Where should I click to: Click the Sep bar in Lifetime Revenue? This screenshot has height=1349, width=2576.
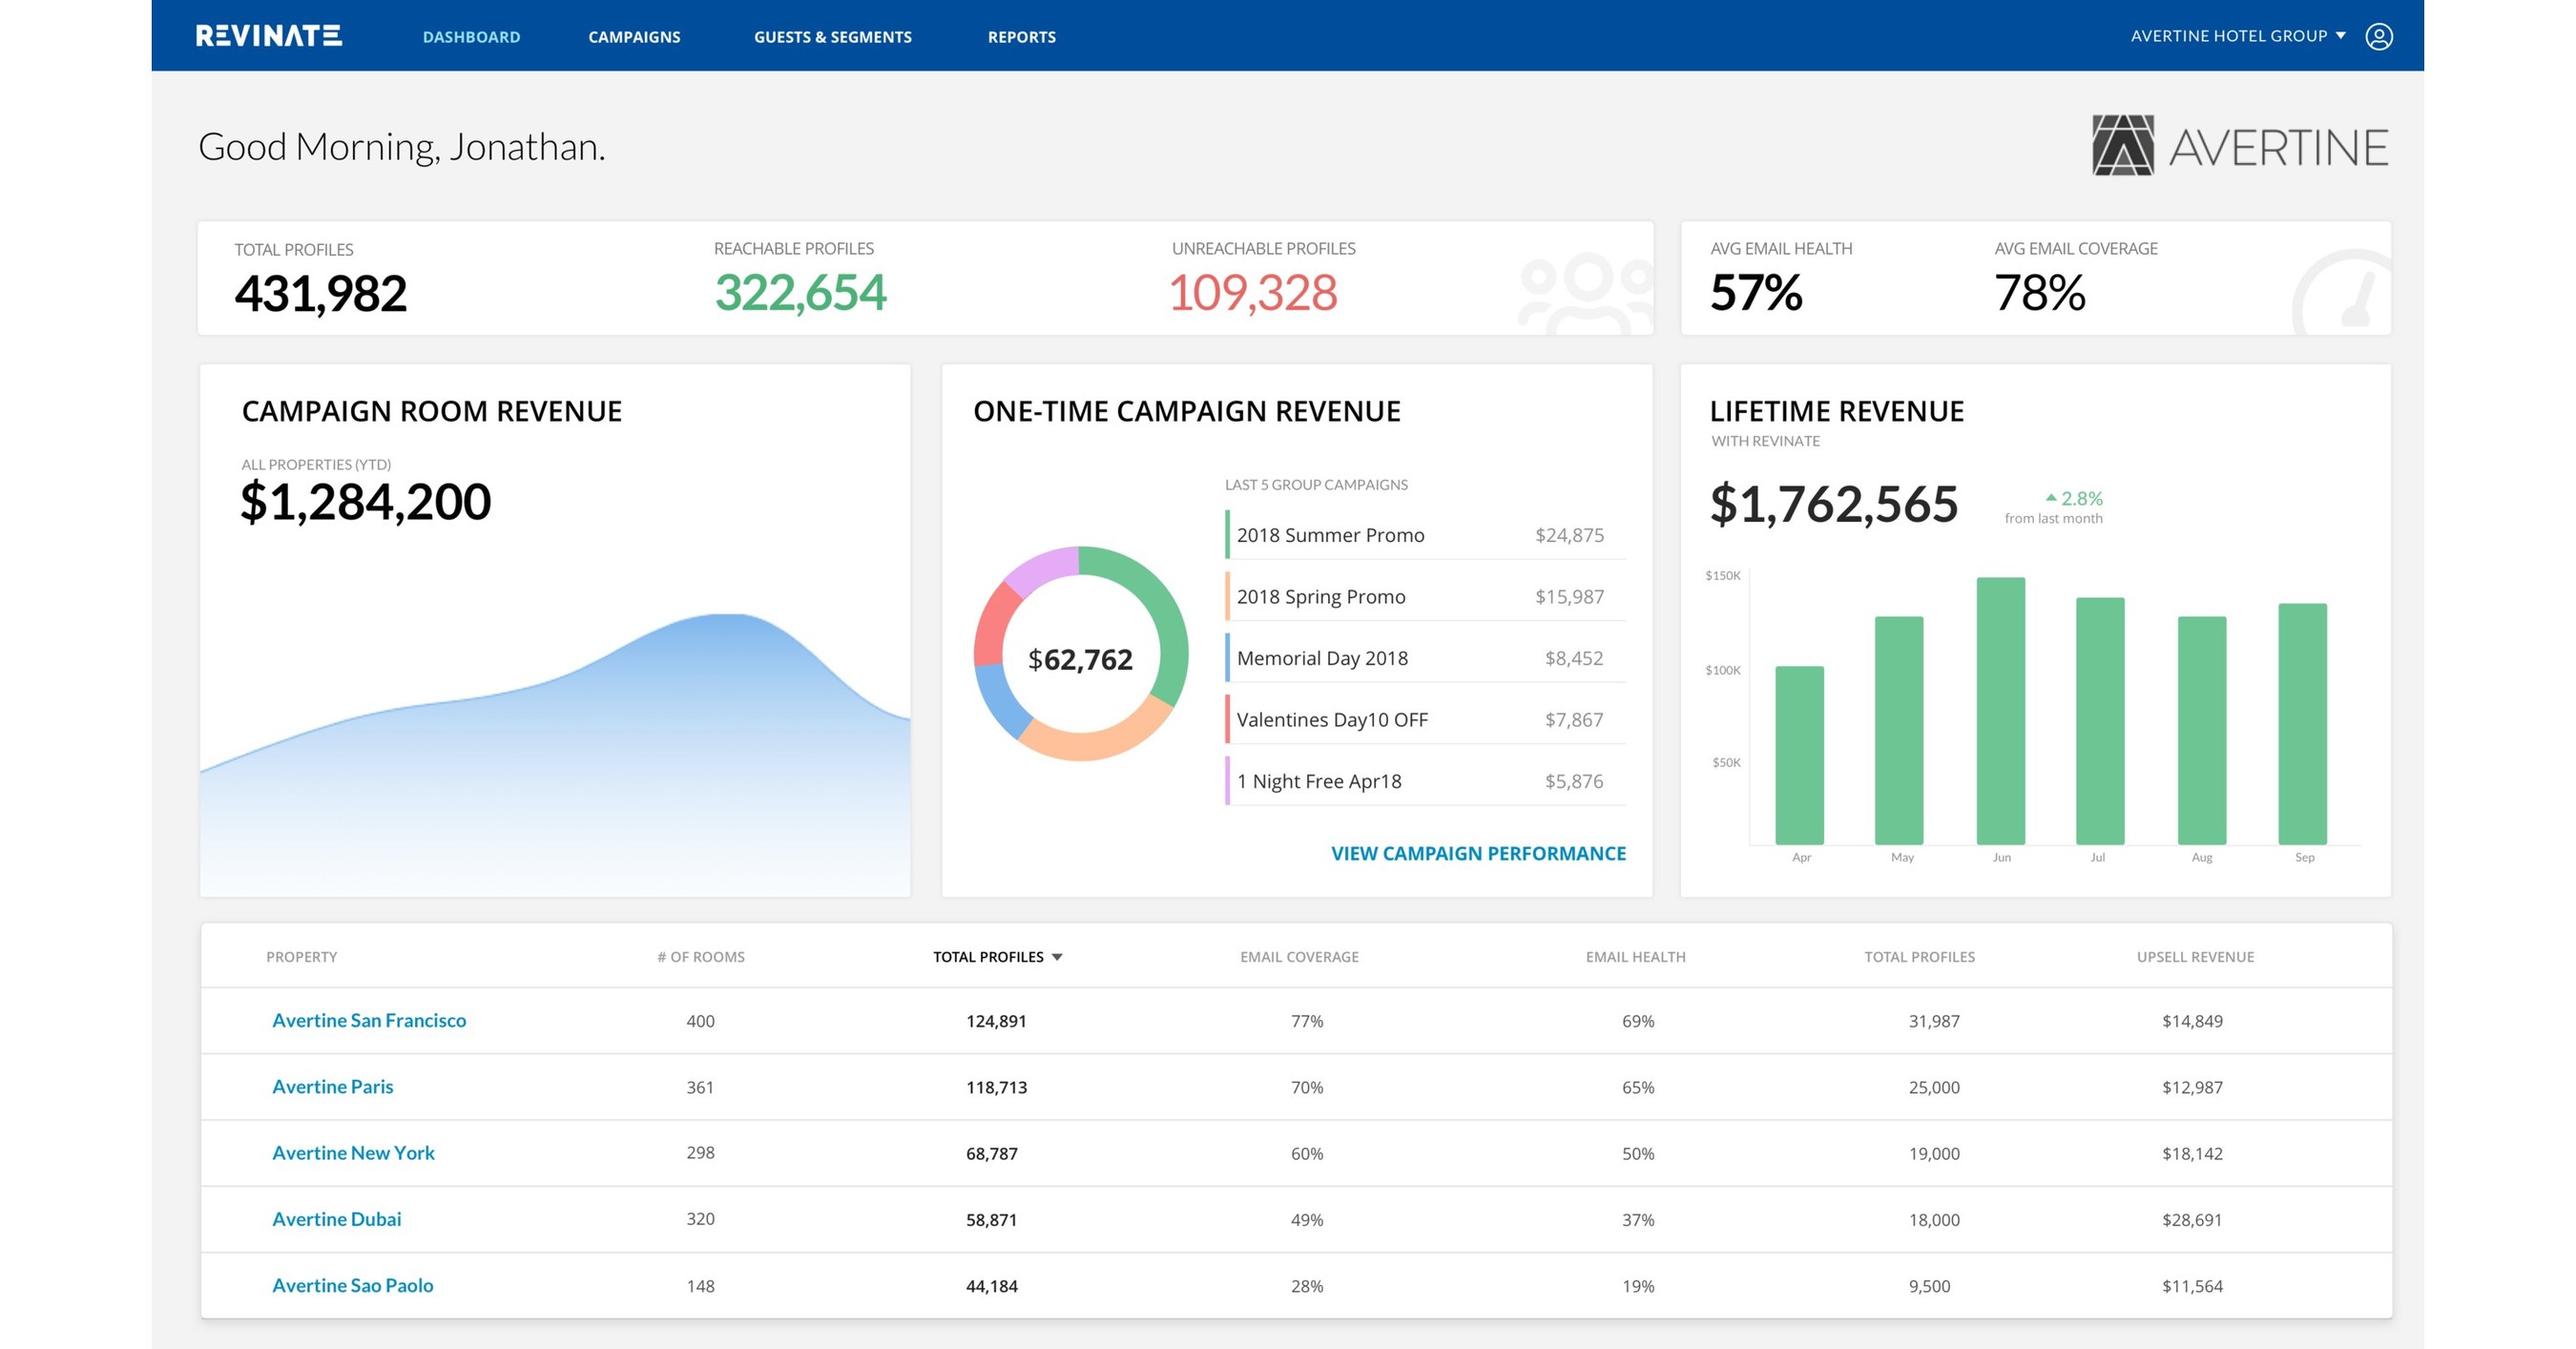[2302, 724]
